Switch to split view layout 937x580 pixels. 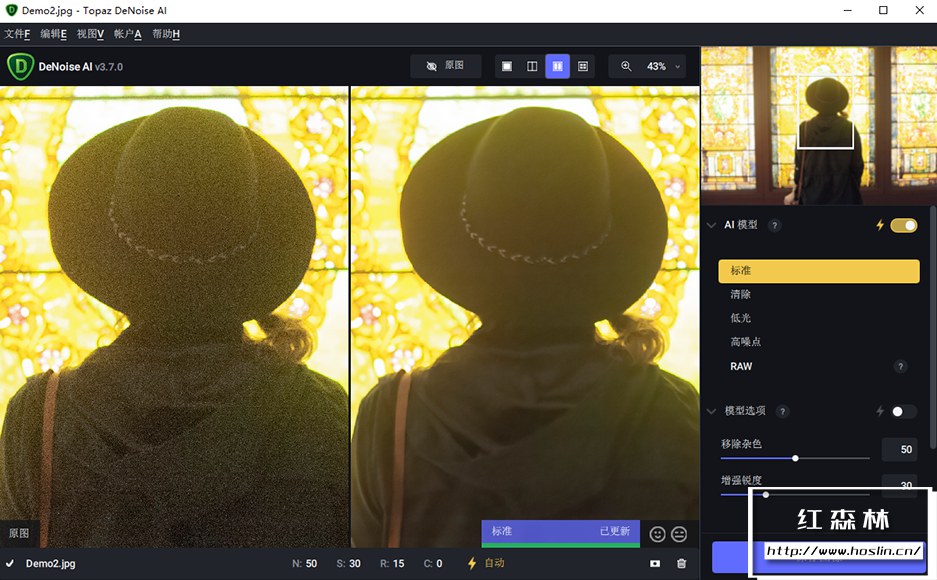tap(532, 66)
